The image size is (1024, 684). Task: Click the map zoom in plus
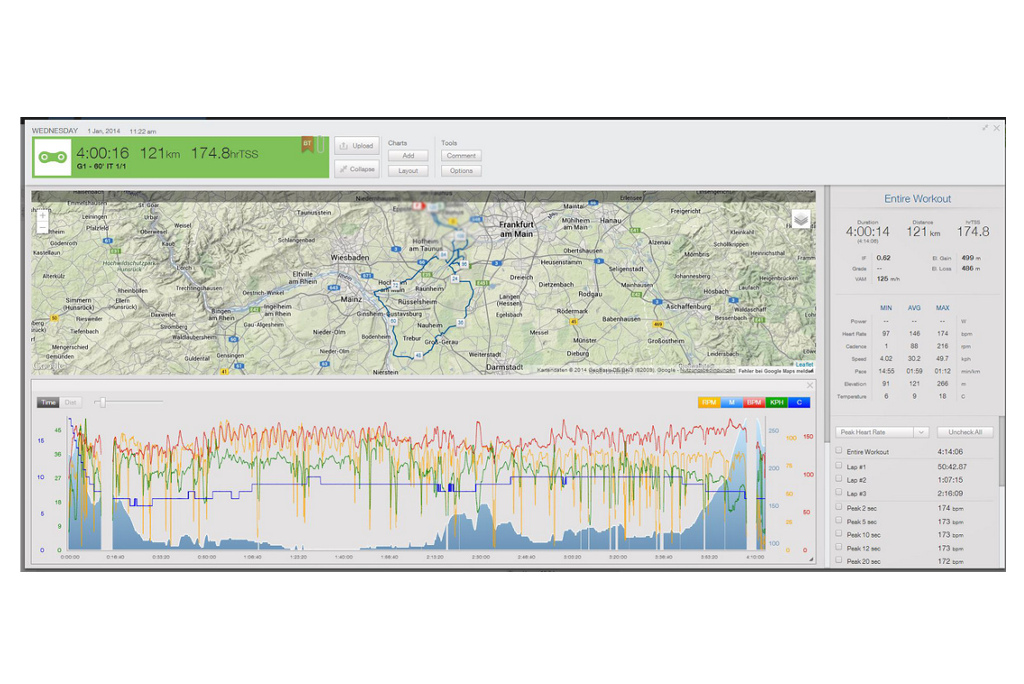(42, 215)
